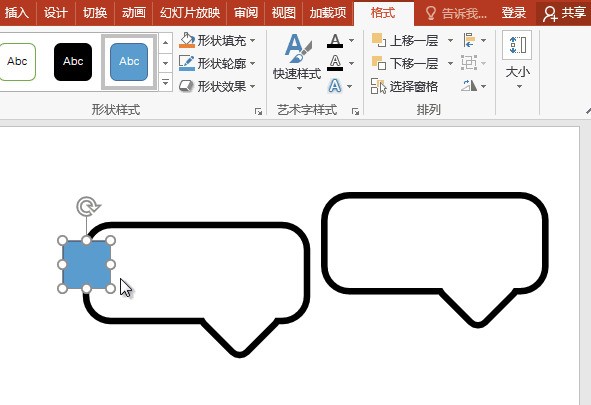591x405 pixels.
Task: Open the 形状效果 shape effects menu
Action: click(x=217, y=86)
